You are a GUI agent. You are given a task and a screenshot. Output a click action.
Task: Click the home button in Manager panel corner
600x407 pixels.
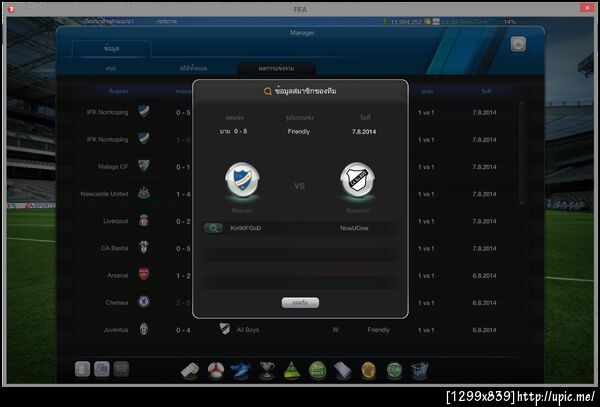click(518, 44)
